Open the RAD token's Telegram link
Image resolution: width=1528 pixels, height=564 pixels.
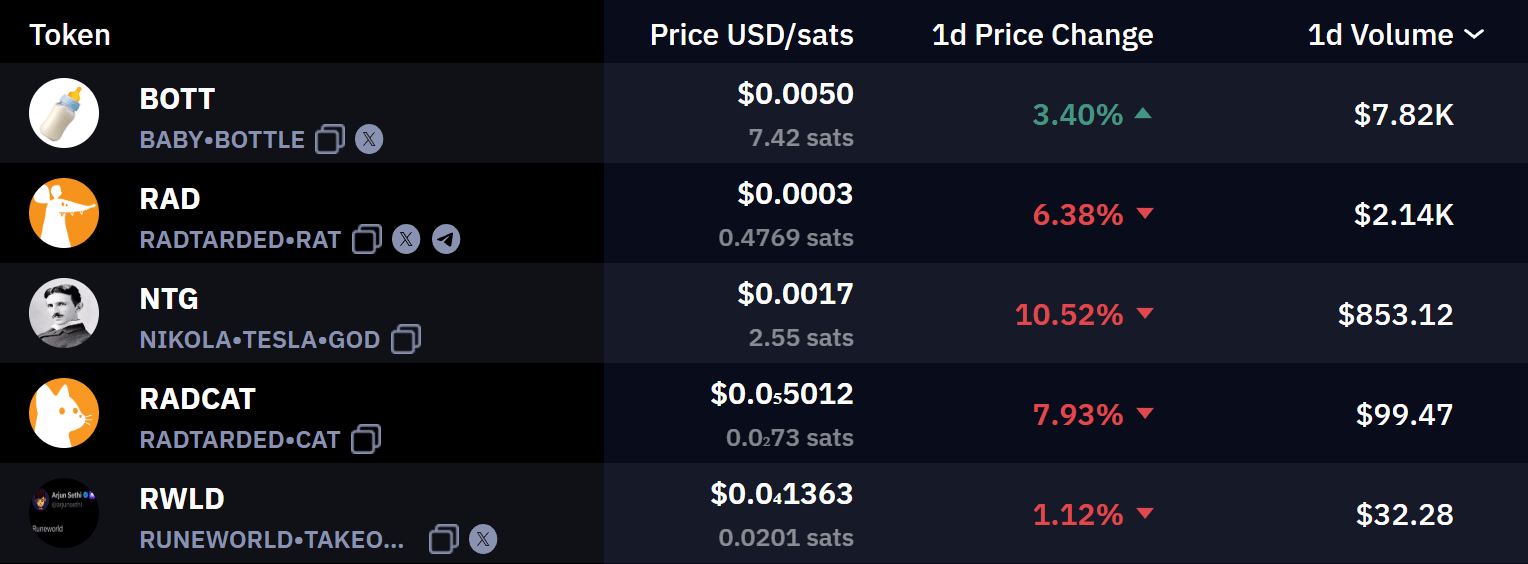[x=446, y=239]
